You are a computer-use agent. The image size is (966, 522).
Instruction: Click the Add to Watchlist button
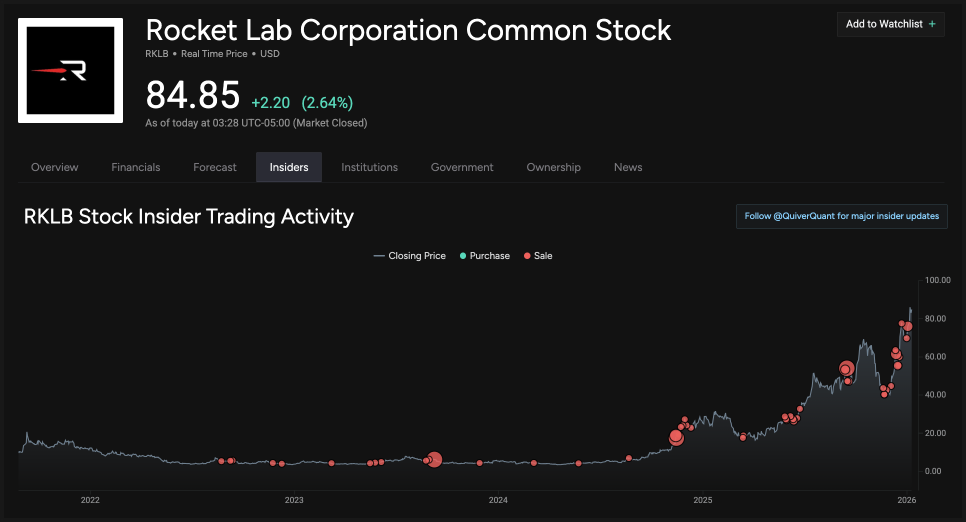click(890, 24)
